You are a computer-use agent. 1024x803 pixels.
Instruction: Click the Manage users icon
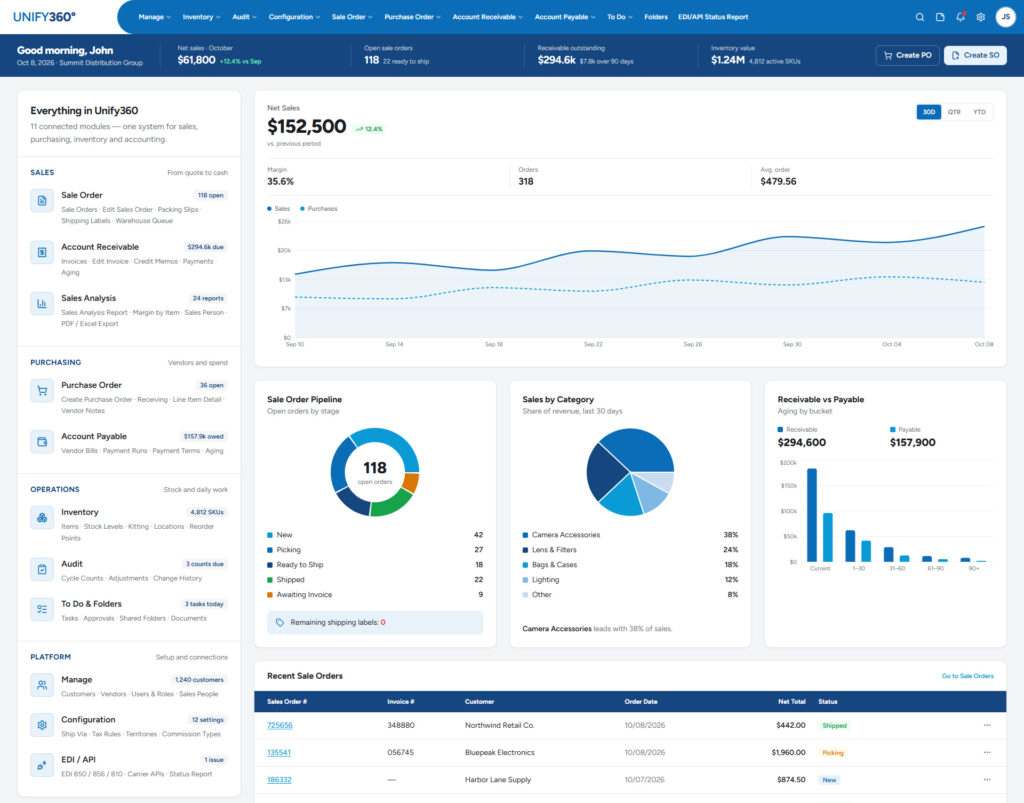click(42, 685)
